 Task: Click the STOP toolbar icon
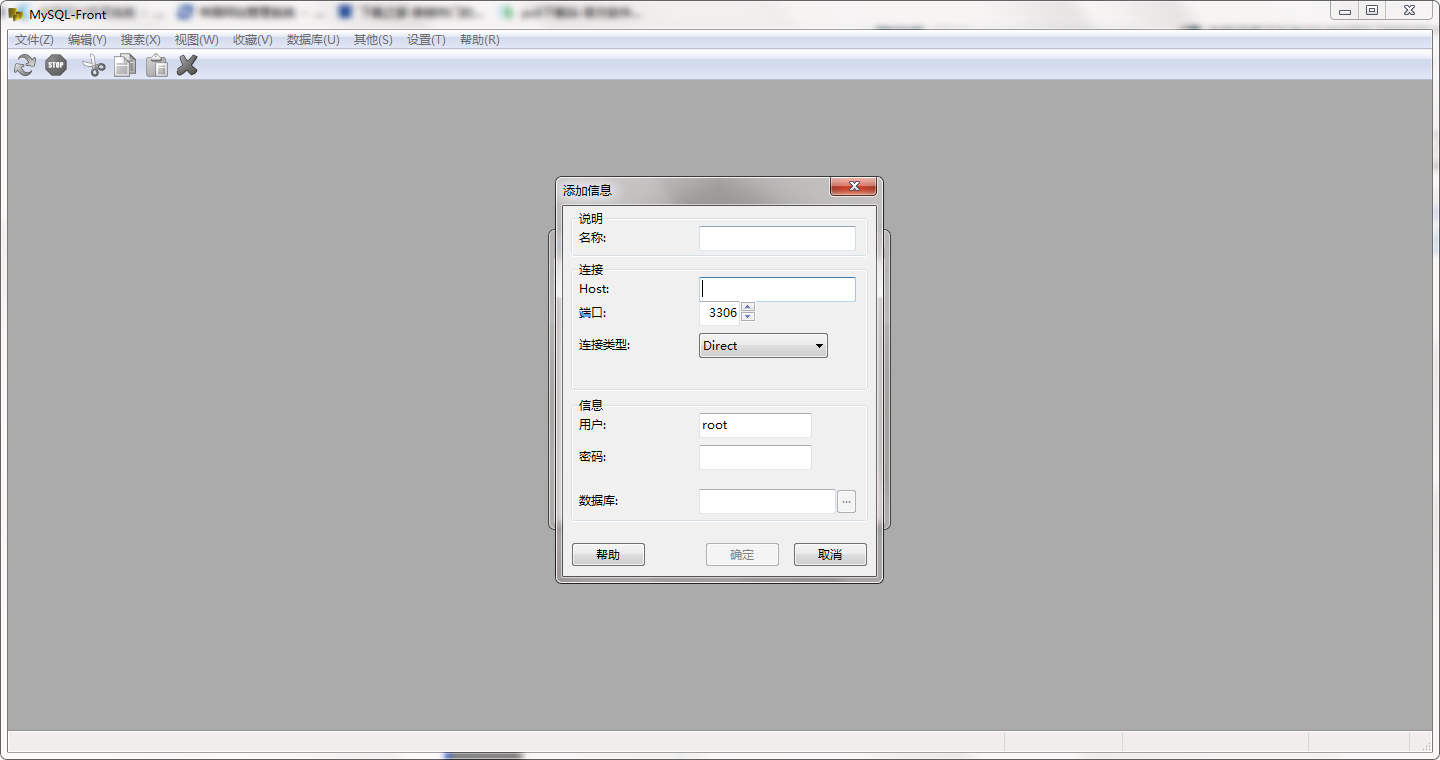click(x=56, y=66)
